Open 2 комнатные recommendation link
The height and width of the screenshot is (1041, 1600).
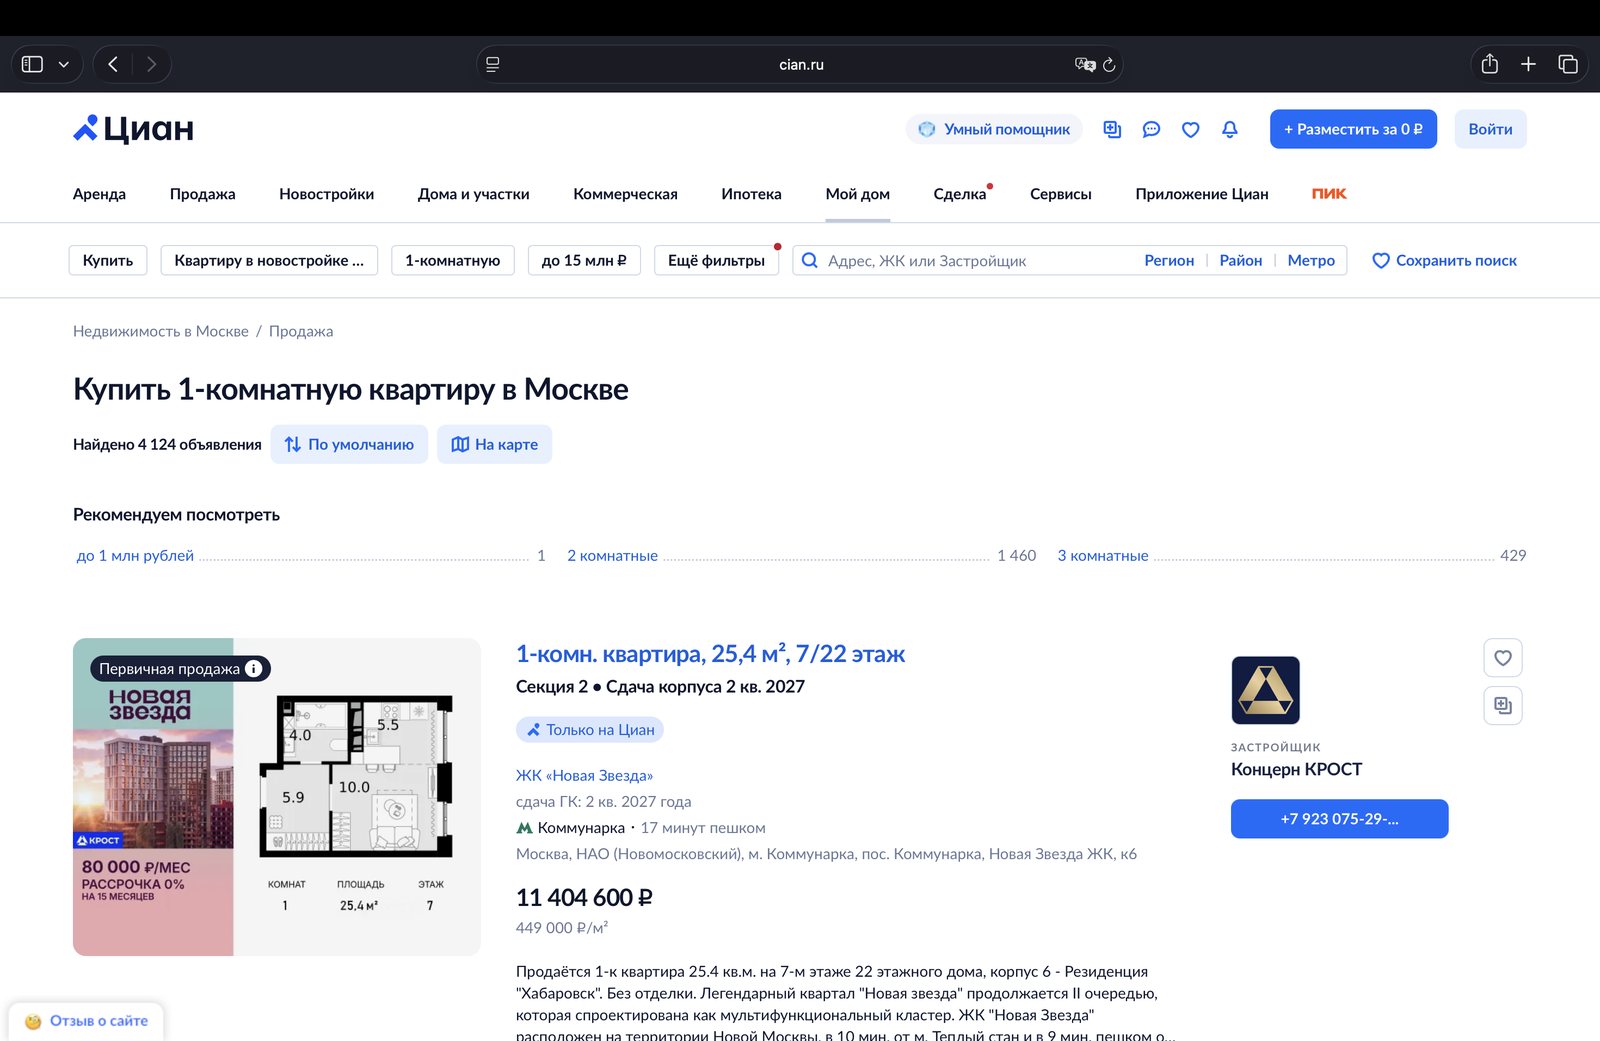(612, 555)
